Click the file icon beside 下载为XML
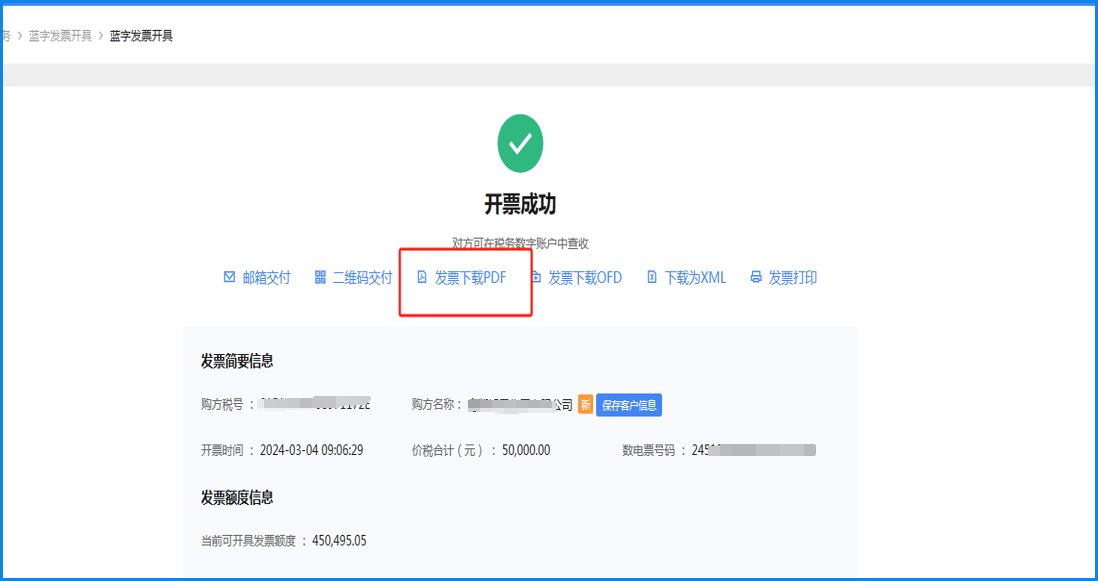 (x=652, y=277)
